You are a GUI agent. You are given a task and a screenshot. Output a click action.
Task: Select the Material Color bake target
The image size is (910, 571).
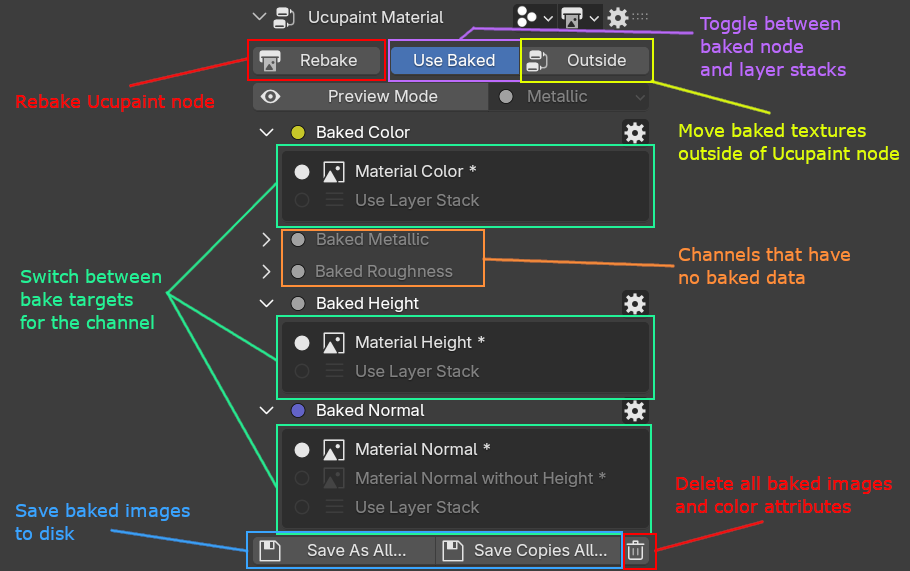302,172
